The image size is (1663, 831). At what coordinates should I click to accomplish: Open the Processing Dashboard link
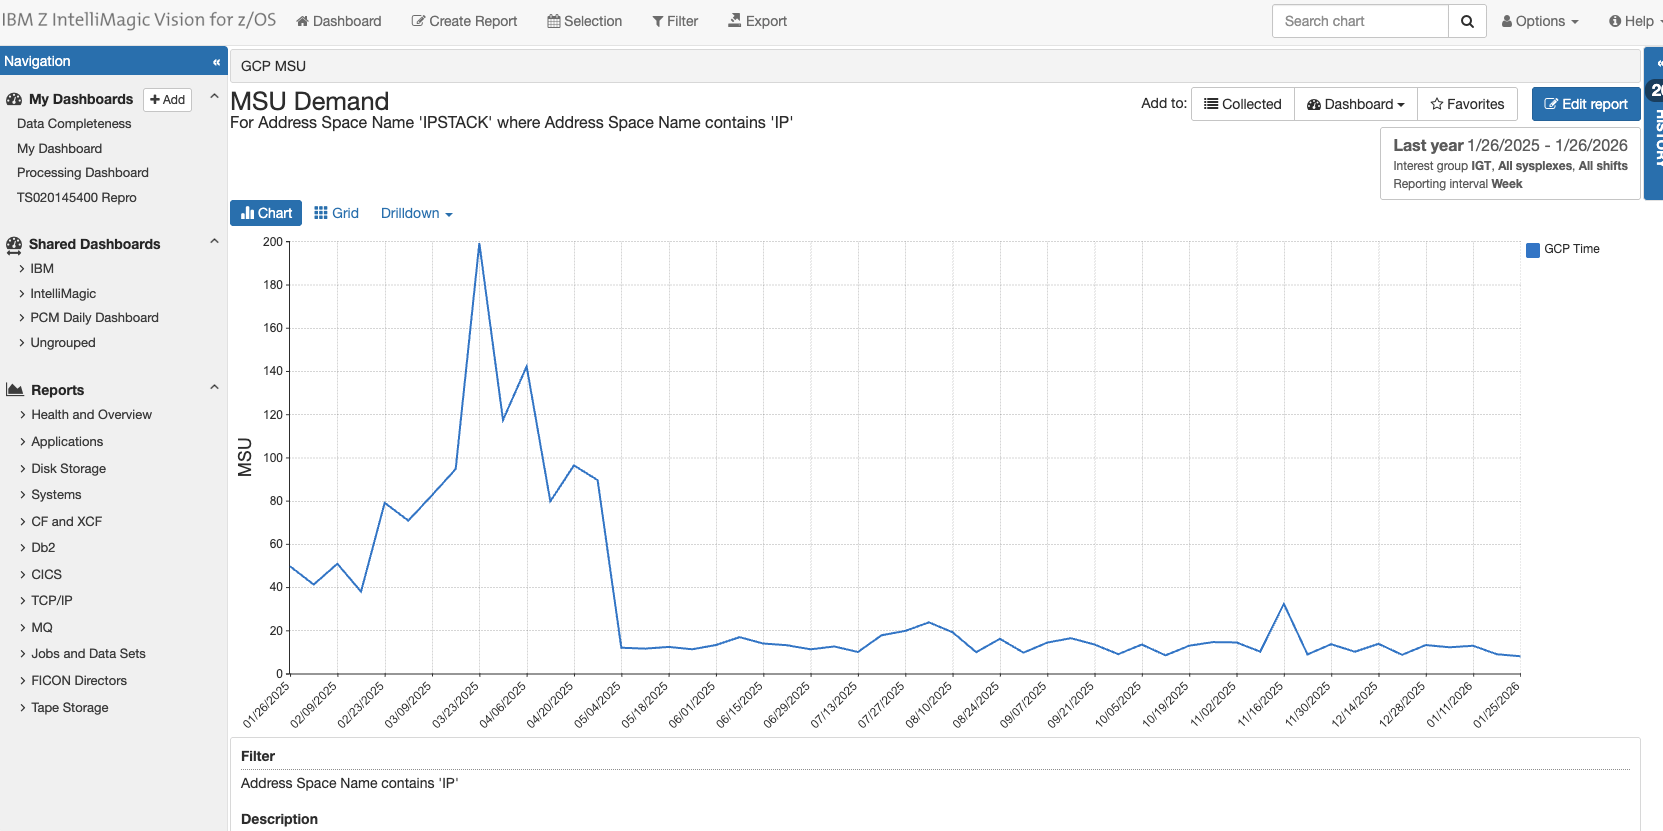pyautogui.click(x=83, y=173)
